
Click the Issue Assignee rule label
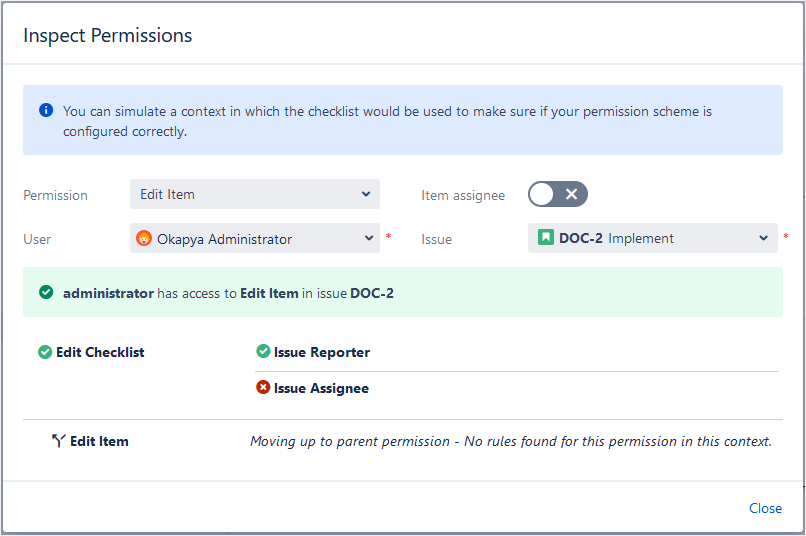tap(321, 388)
